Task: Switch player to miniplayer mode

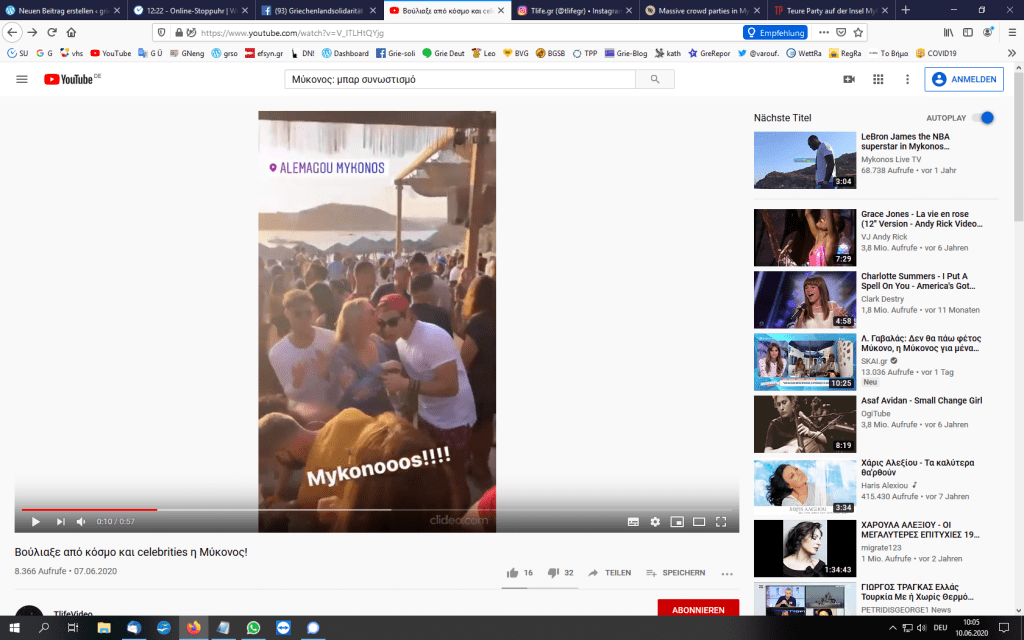Action: pyautogui.click(x=677, y=521)
